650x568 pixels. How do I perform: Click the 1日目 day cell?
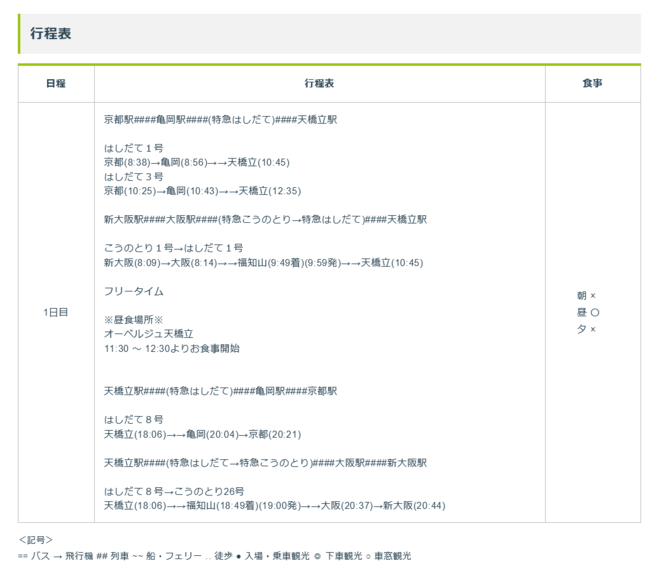click(x=56, y=312)
